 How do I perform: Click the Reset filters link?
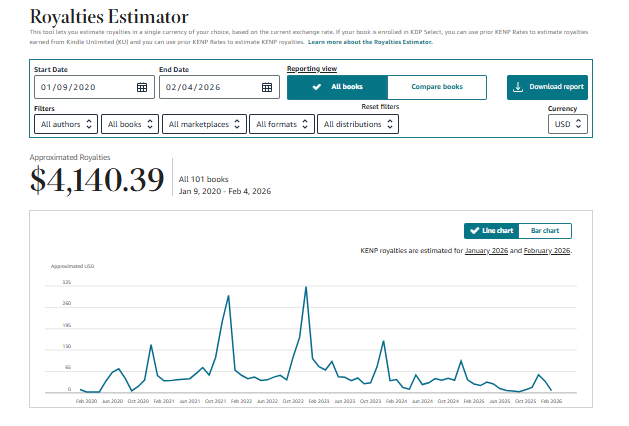(380, 106)
